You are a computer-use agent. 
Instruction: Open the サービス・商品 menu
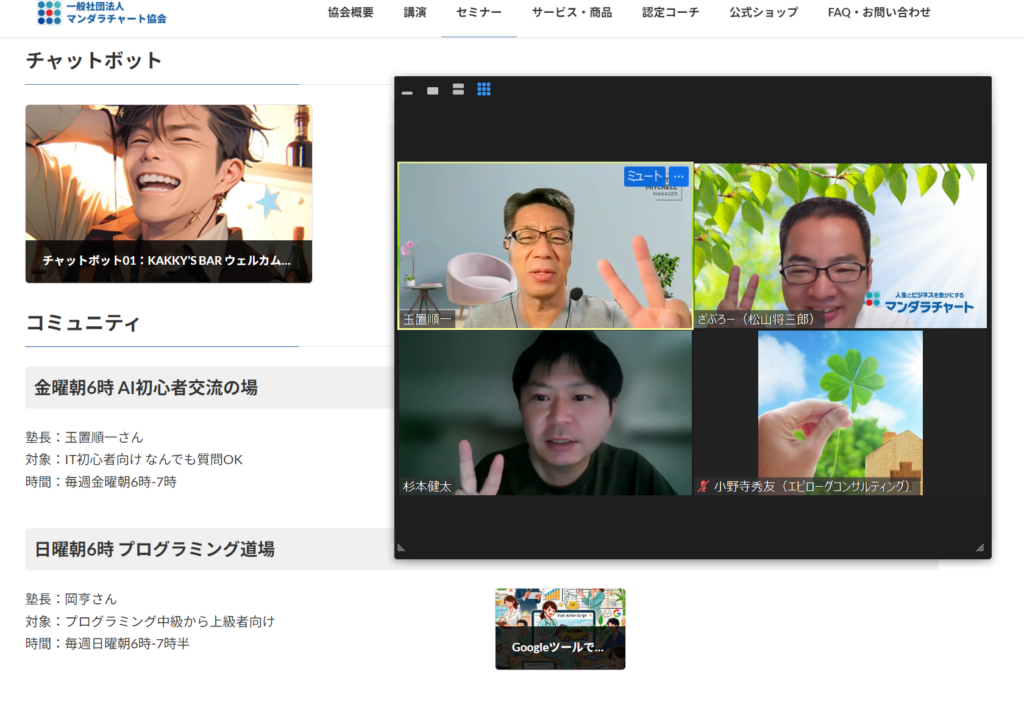571,13
